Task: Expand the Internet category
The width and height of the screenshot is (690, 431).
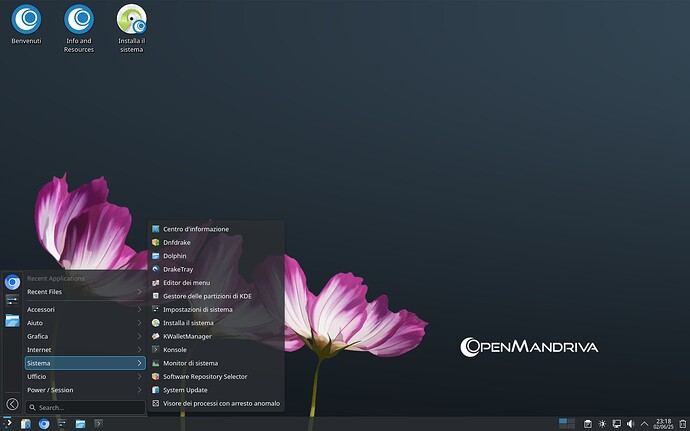Action: tap(85, 350)
